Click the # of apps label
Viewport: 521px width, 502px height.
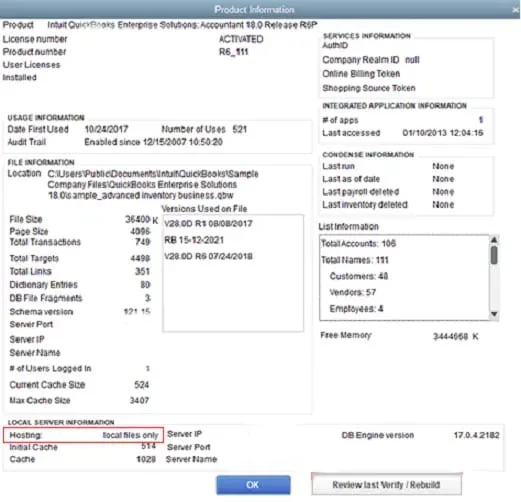pyautogui.click(x=340, y=120)
